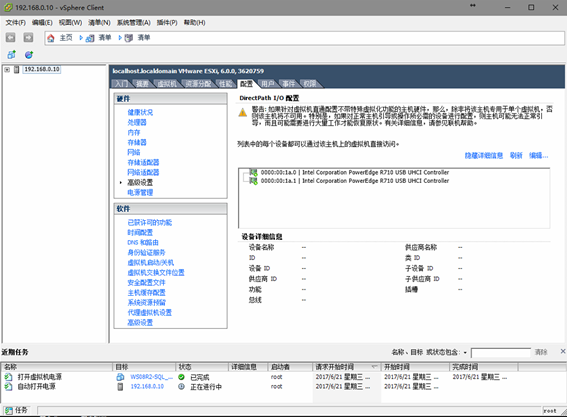This screenshot has width=567, height=417.
Task: Switch to the 用户 tab
Action: pos(268,84)
